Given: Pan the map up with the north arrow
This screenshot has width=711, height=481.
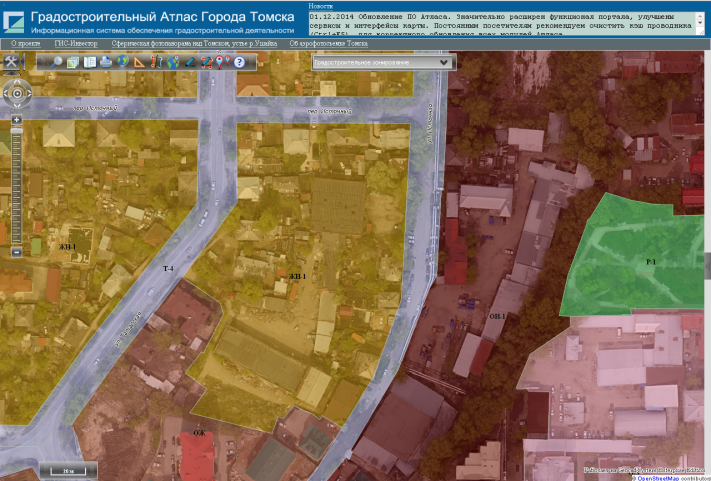Looking at the screenshot, I should point(17,82).
